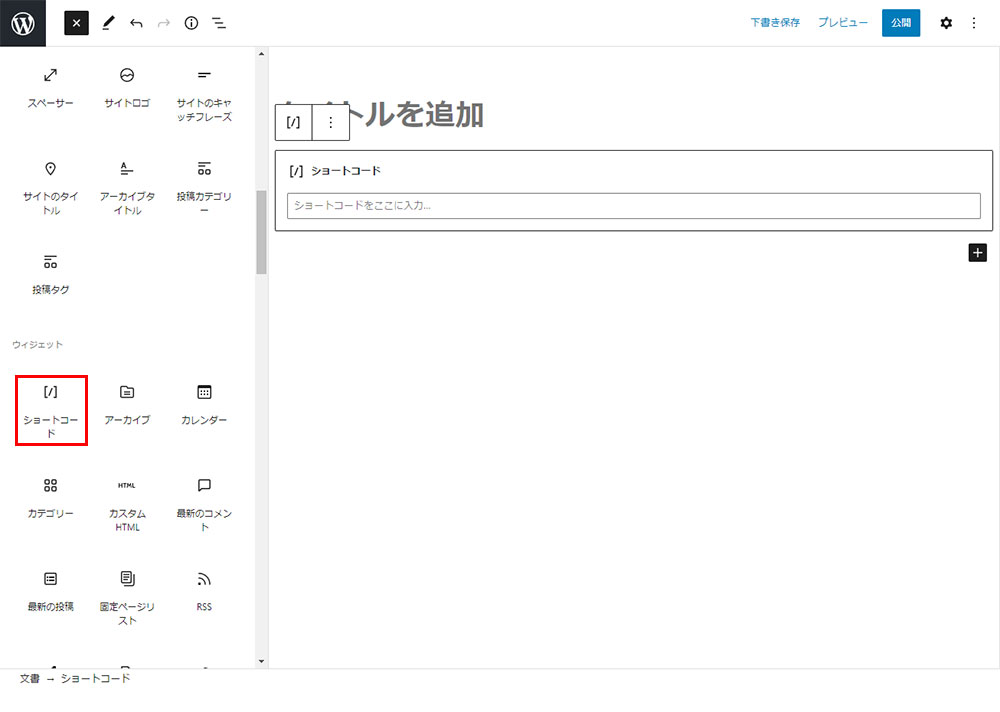
Task: Insert the Spacer block
Action: [51, 87]
